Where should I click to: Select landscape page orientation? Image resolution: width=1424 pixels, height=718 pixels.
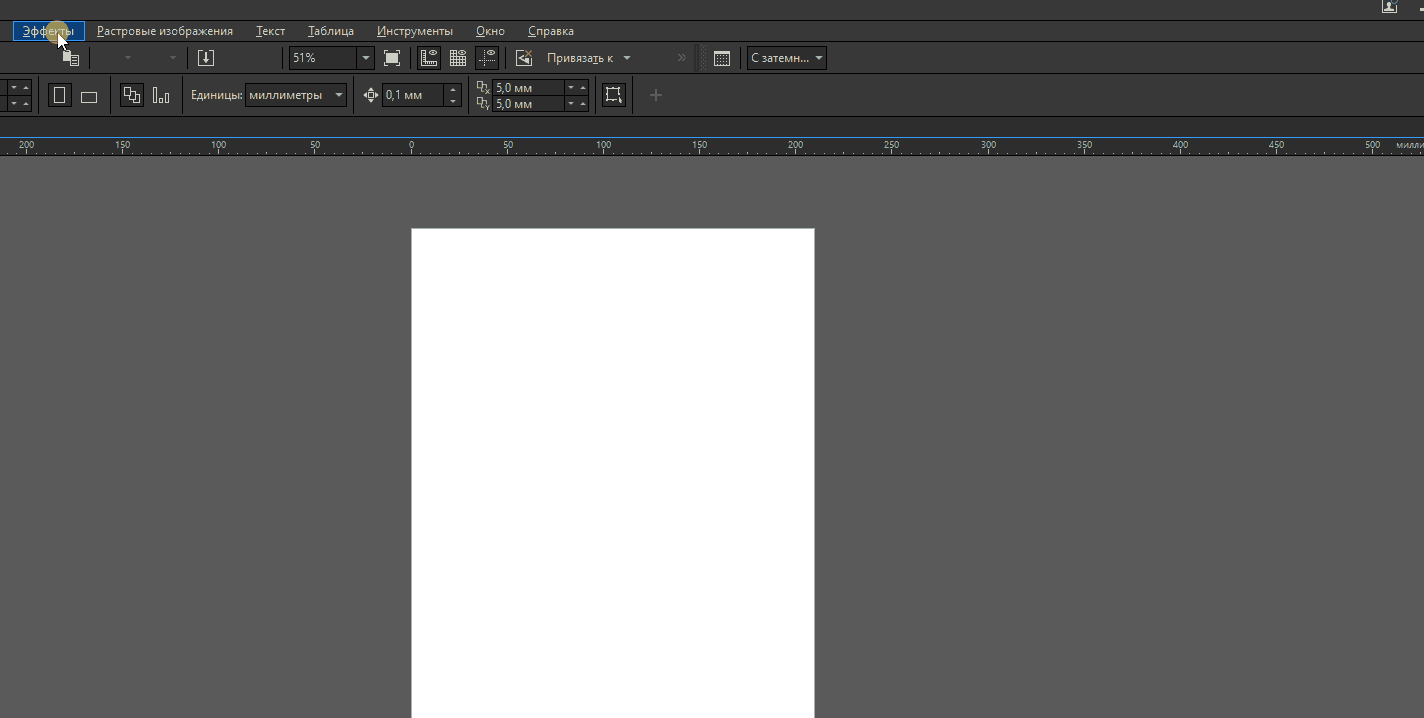pyautogui.click(x=89, y=96)
